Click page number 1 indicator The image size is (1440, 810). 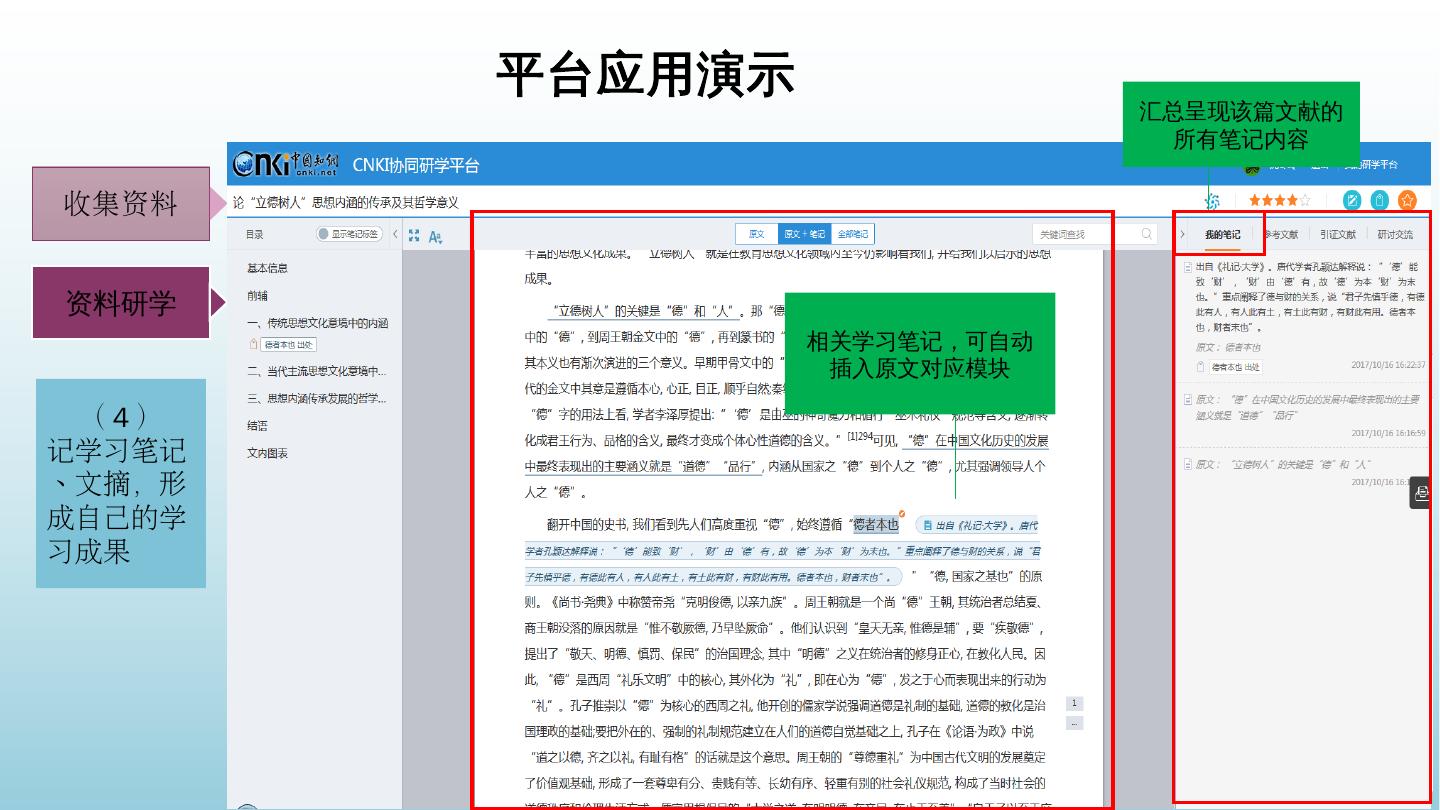pyautogui.click(x=1074, y=704)
